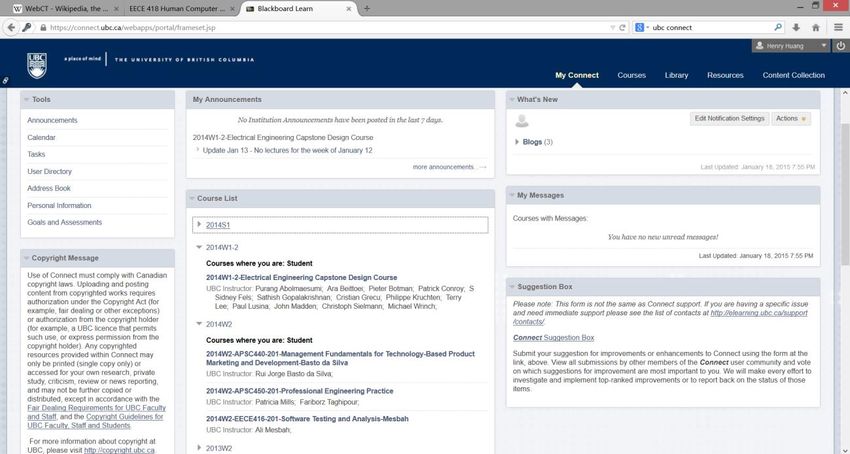
Task: Collapse the 2014W1-2 term section
Action: [x=199, y=247]
